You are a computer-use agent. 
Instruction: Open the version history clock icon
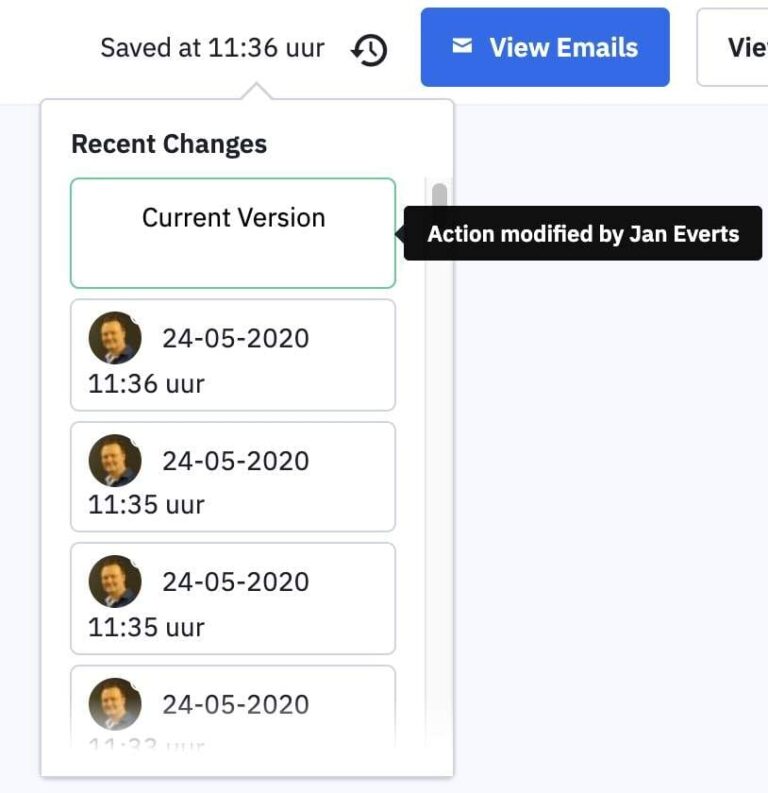point(370,49)
